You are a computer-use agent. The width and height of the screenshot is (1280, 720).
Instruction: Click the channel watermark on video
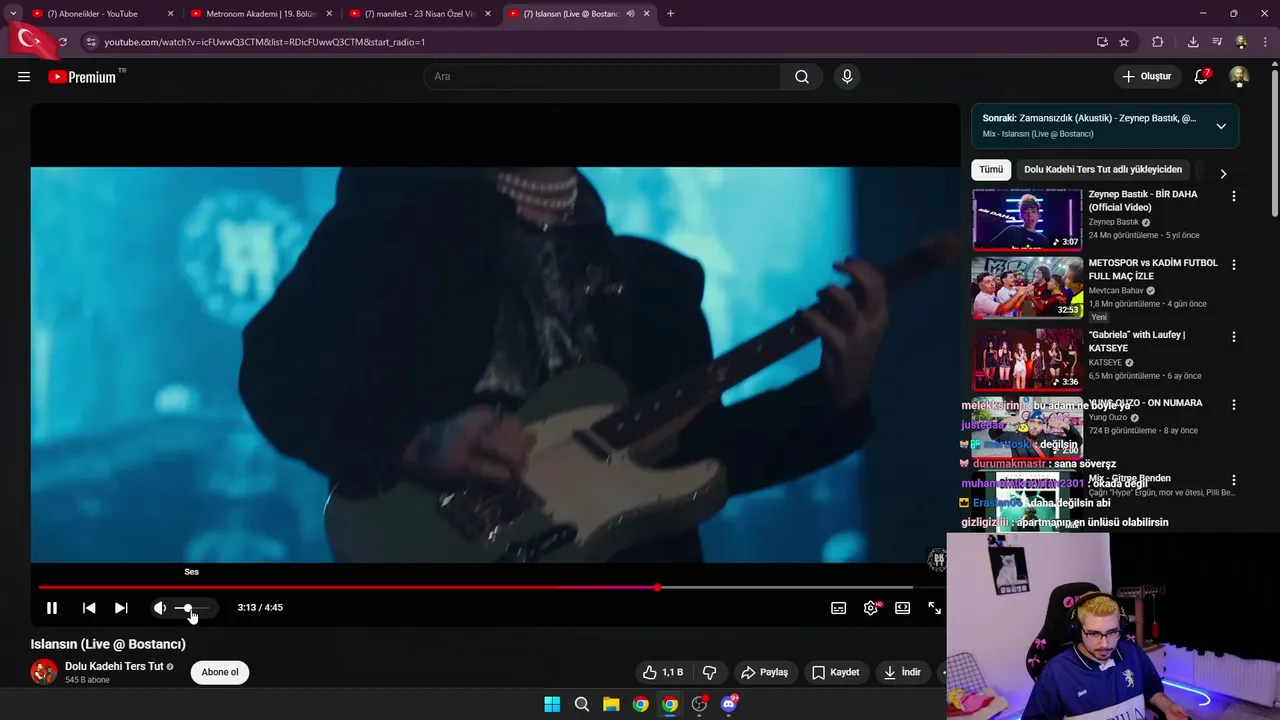click(937, 559)
